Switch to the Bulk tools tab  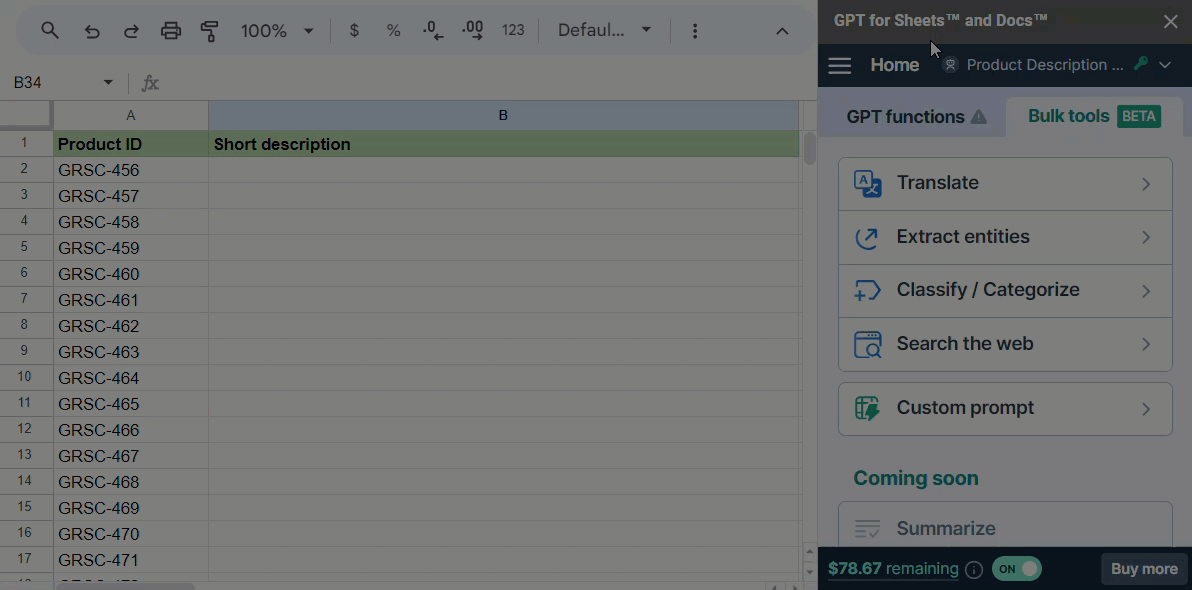1094,116
